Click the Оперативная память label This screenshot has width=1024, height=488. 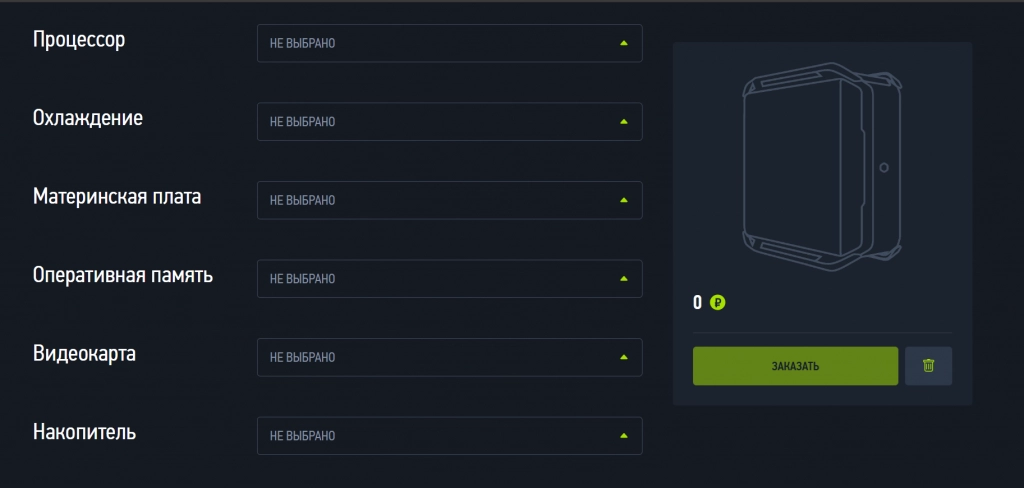click(x=123, y=275)
